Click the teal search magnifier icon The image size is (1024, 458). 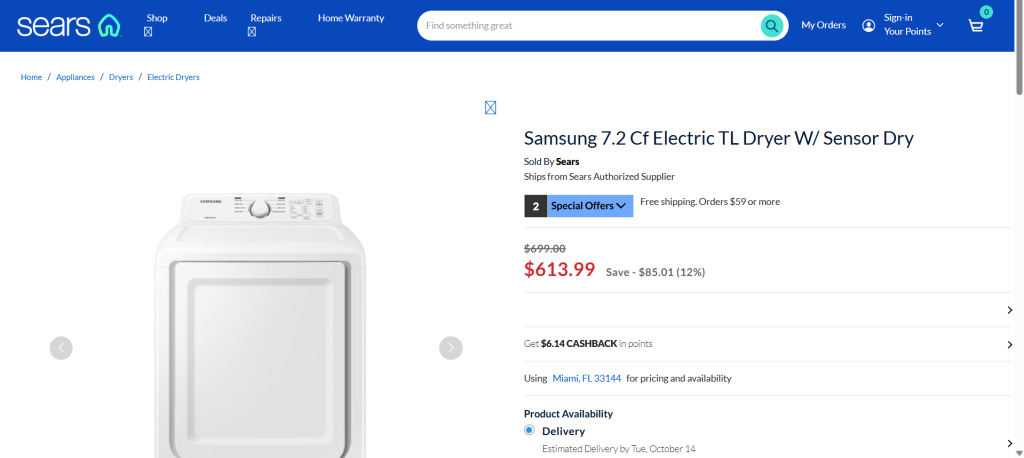pos(771,25)
